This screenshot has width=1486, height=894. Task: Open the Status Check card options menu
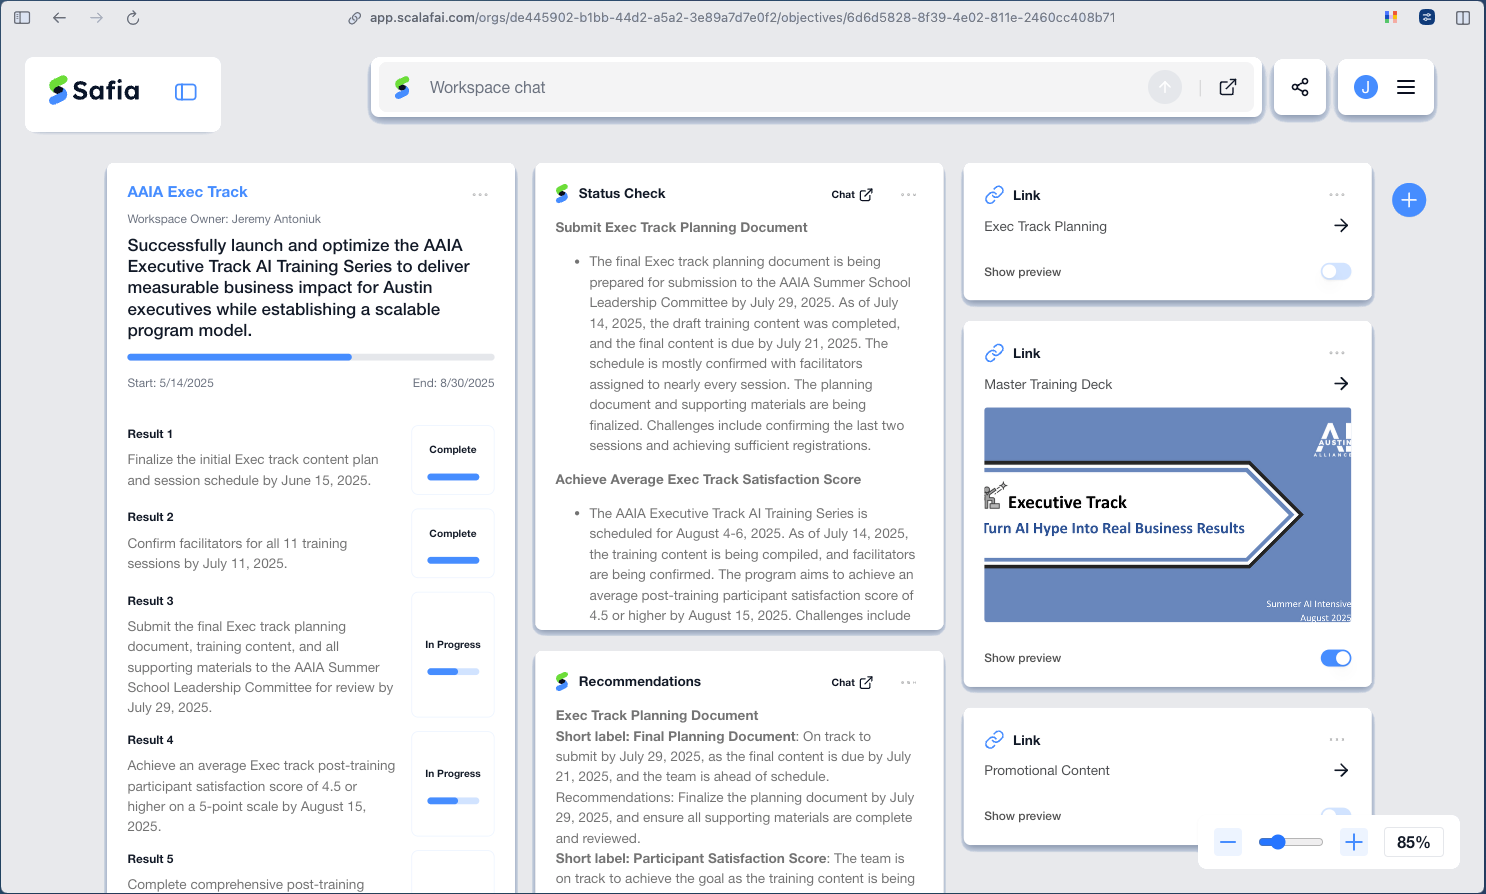click(908, 195)
